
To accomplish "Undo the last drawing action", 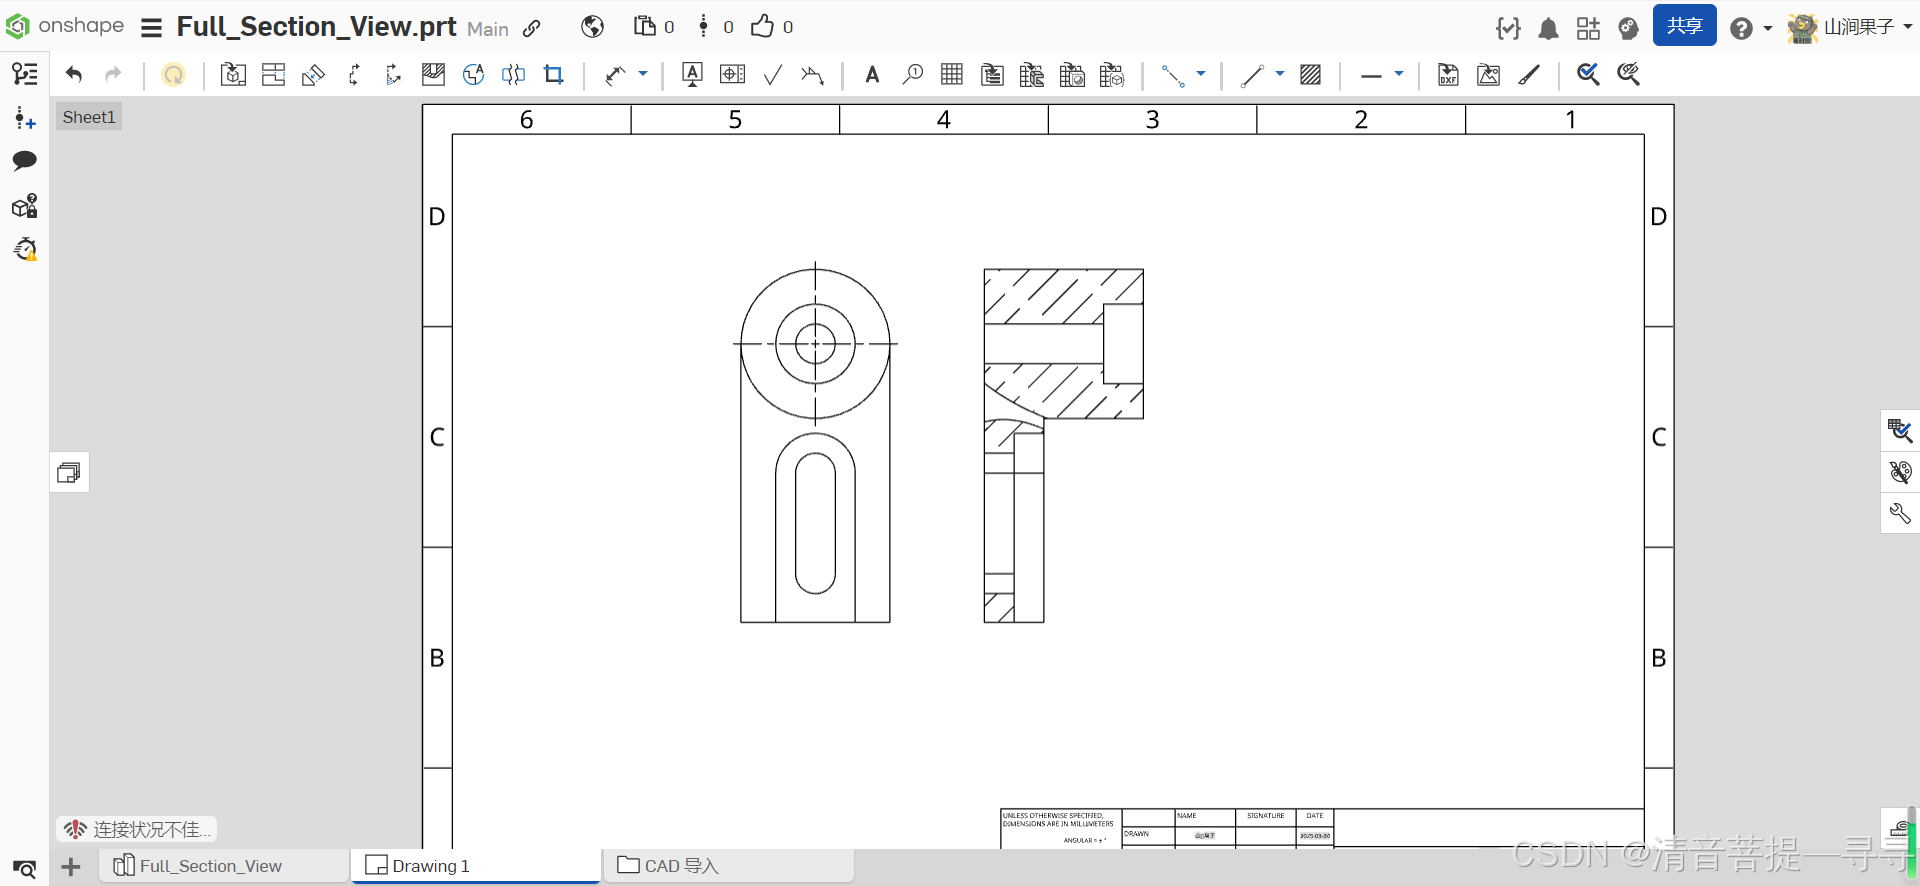I will [74, 74].
